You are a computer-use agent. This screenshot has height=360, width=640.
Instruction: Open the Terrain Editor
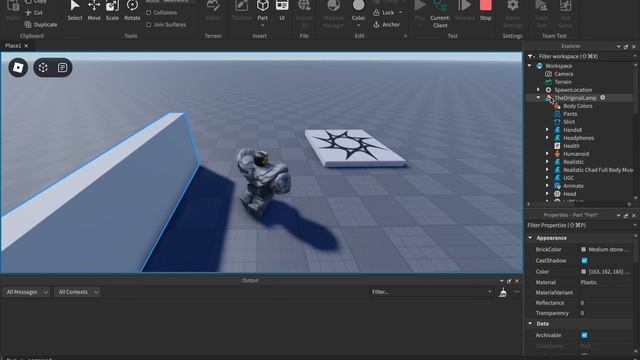pos(213,10)
